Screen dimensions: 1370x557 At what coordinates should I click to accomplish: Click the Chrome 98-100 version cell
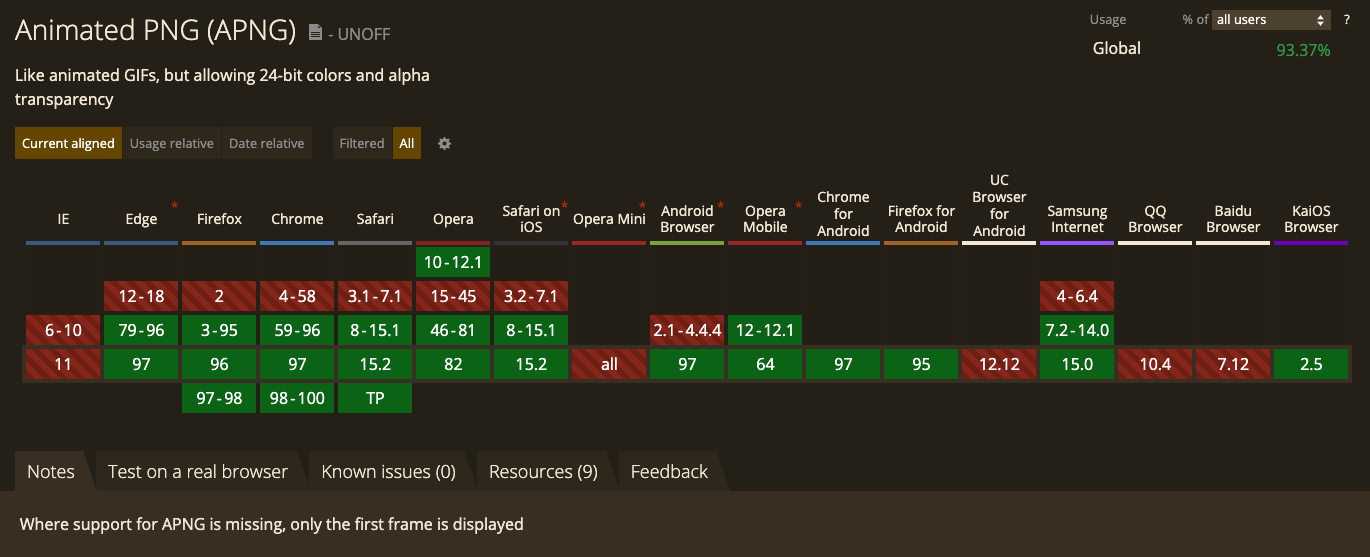tap(297, 398)
